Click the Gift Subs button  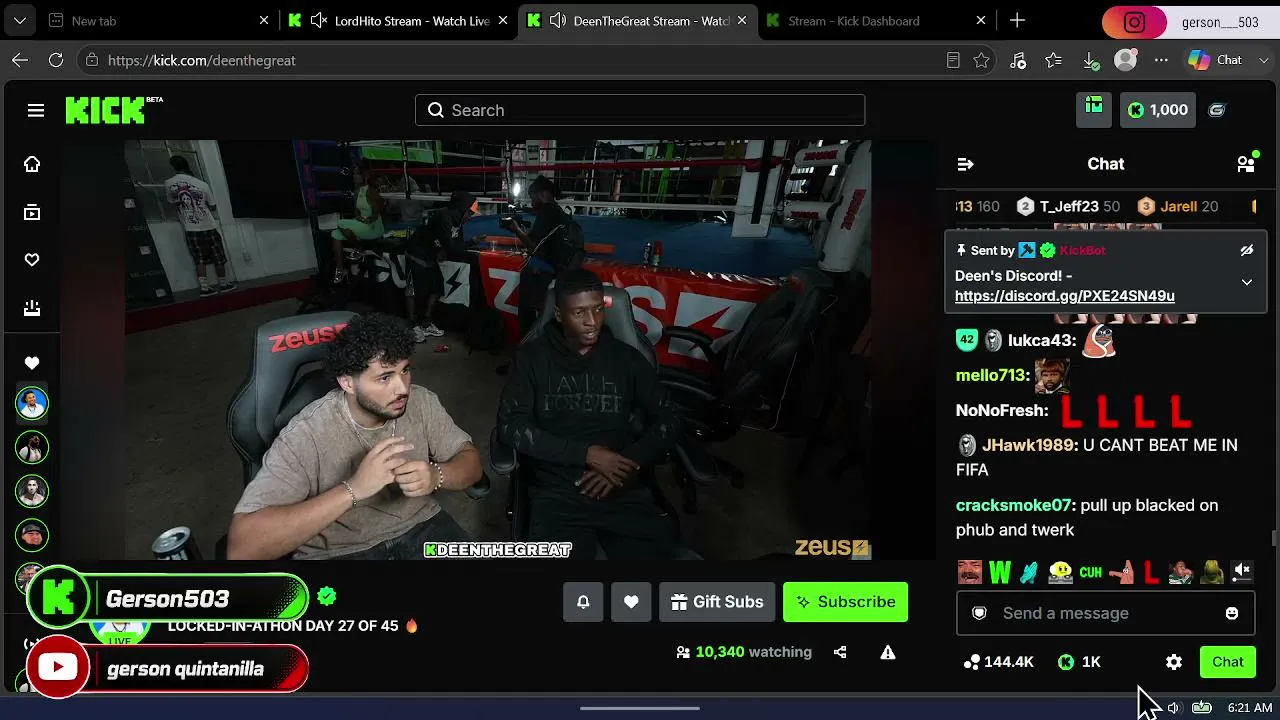click(717, 602)
